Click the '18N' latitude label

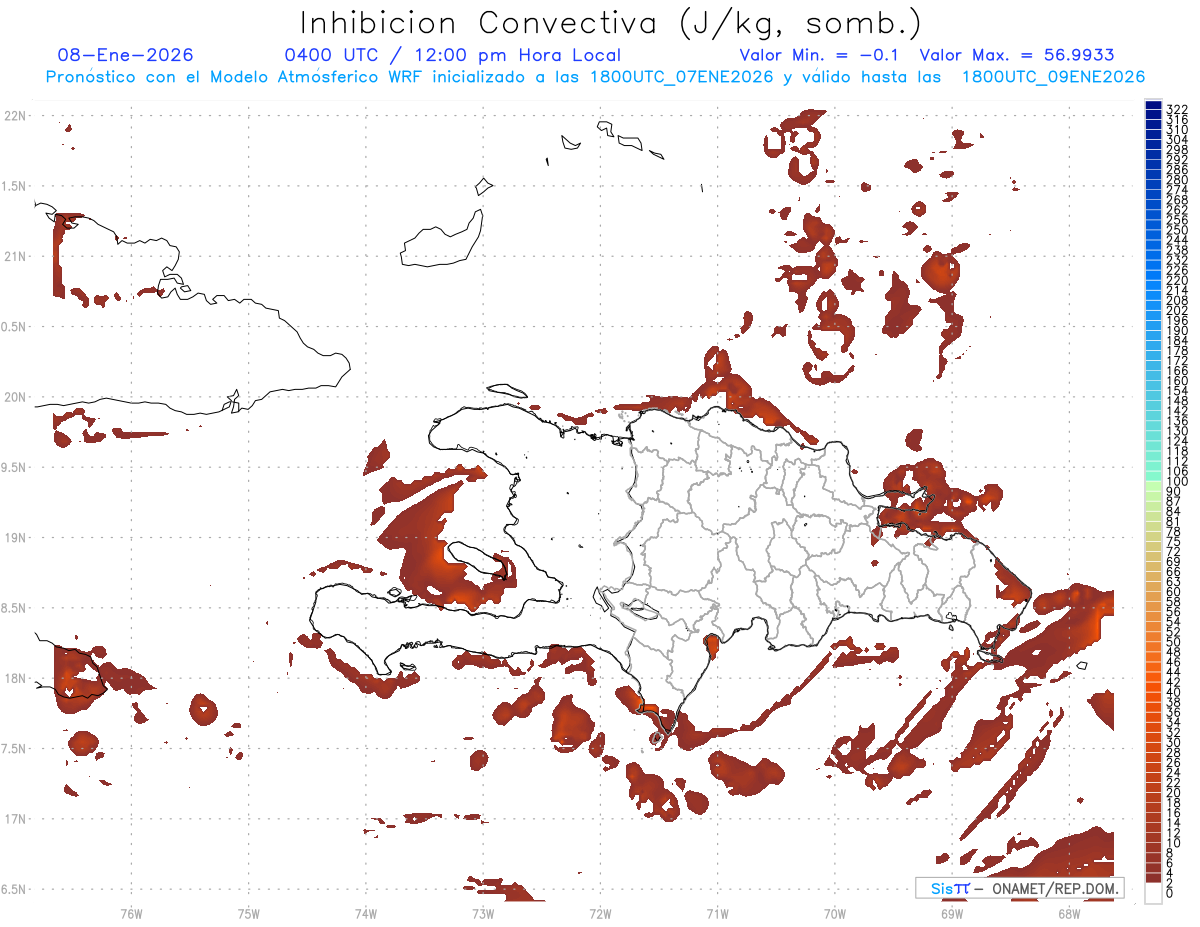click(15, 678)
